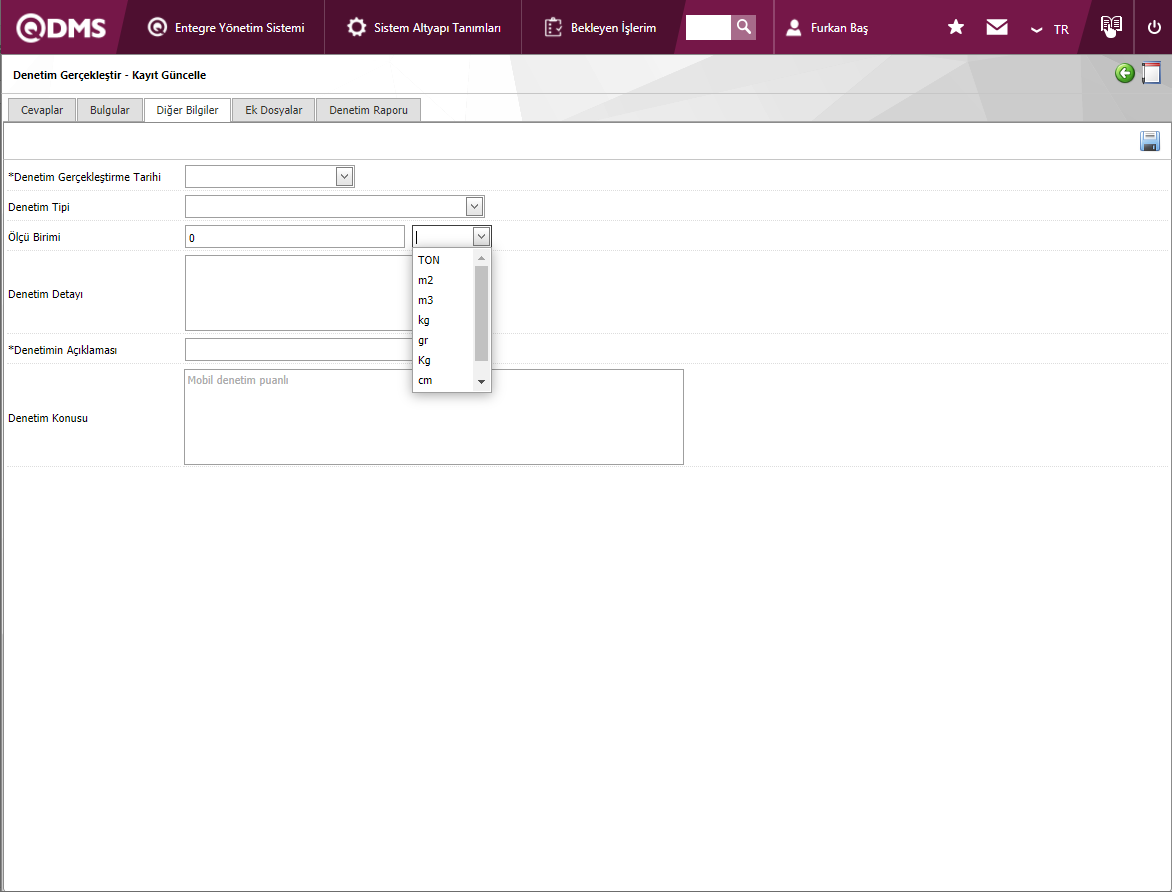1172x892 pixels.
Task: Open the Denetim Tipi dropdown
Action: pos(475,207)
